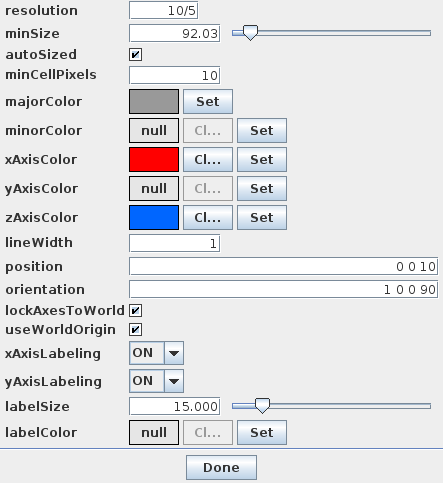
Task: Click the minSize slider handle
Action: pyautogui.click(x=250, y=33)
